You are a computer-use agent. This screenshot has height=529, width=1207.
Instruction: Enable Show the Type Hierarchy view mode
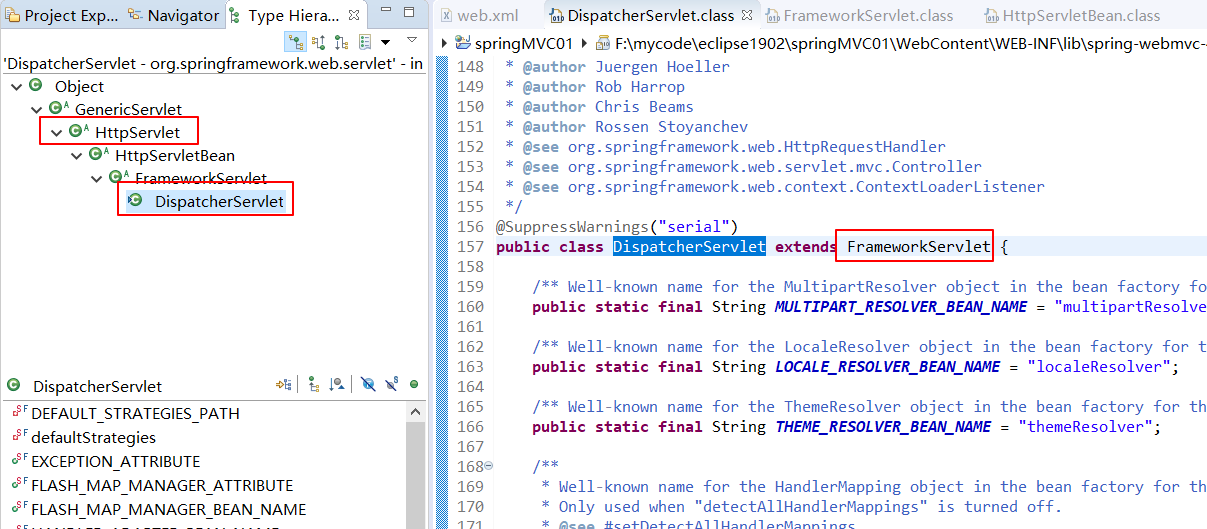296,42
